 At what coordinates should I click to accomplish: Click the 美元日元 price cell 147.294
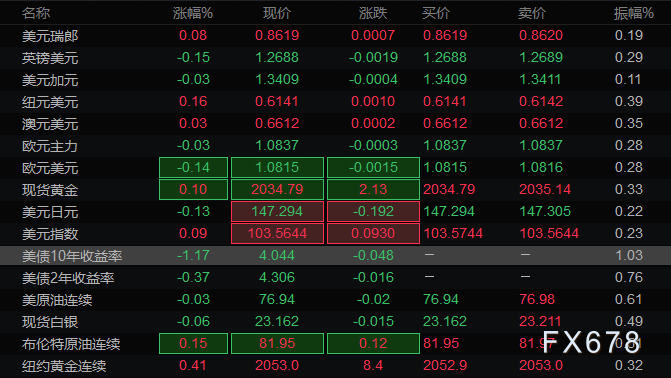277,211
